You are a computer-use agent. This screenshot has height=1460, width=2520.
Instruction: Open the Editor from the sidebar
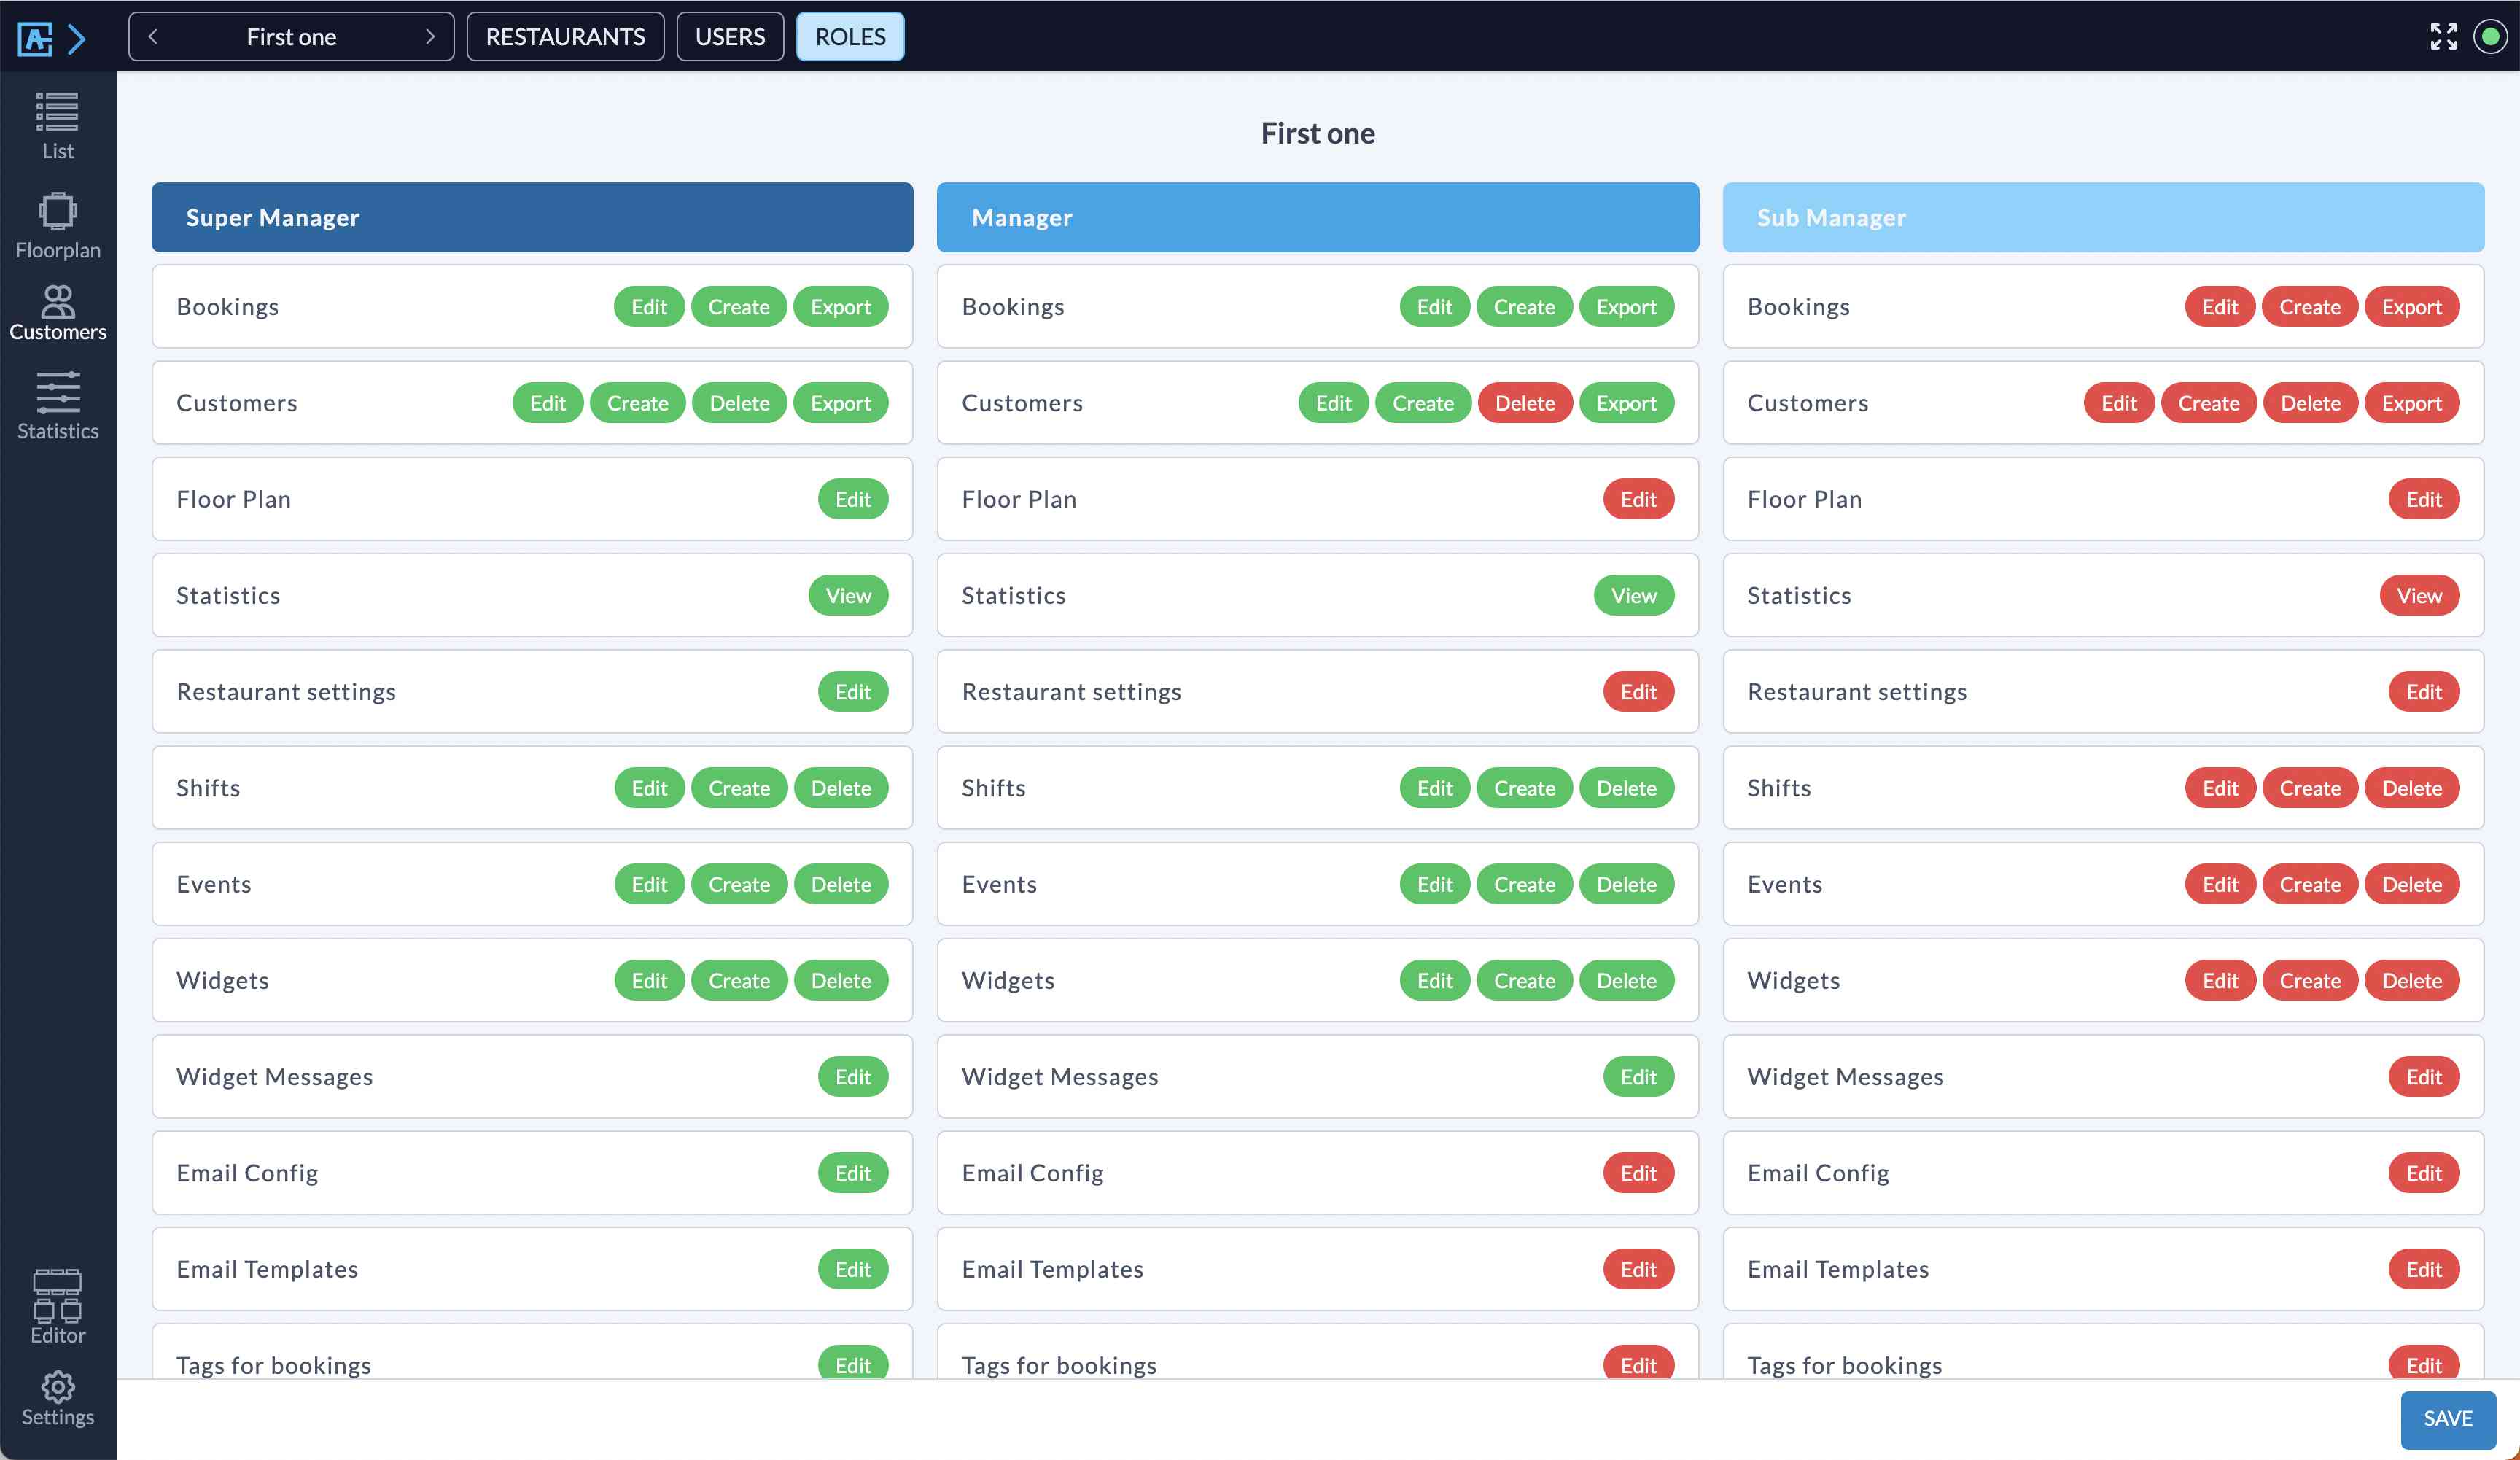57,1306
